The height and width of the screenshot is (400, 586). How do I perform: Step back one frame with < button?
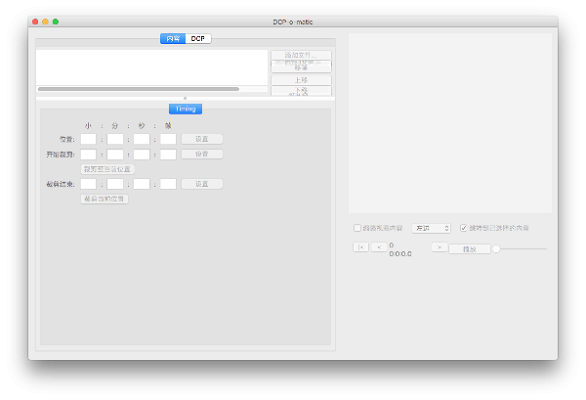[x=379, y=247]
